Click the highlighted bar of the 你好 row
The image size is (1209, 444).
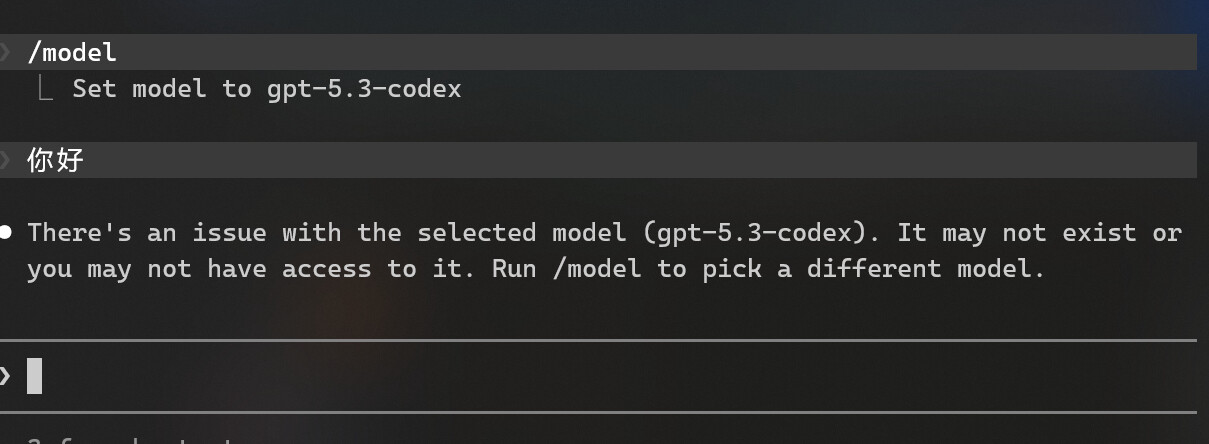[598, 160]
